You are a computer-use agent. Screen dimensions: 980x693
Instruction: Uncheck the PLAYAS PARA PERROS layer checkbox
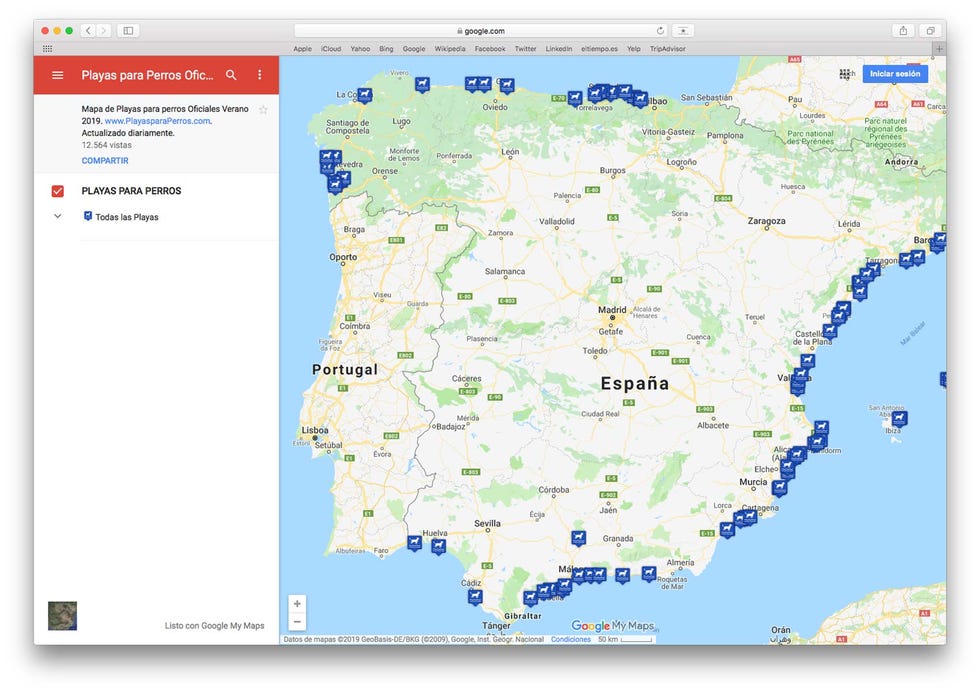[58, 191]
